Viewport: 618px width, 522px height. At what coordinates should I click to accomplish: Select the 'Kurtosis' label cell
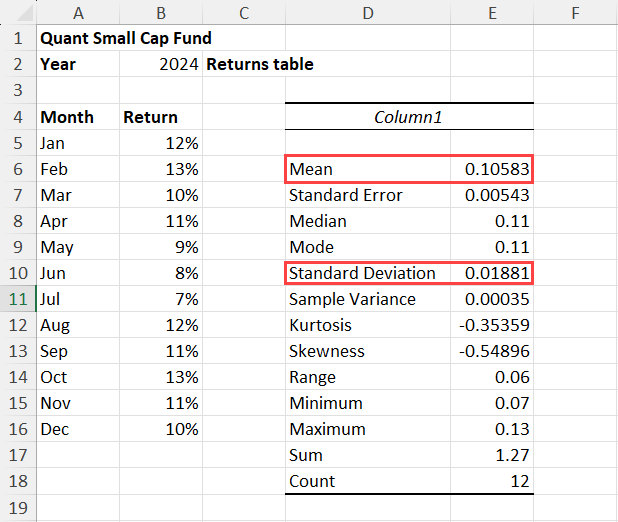368,325
